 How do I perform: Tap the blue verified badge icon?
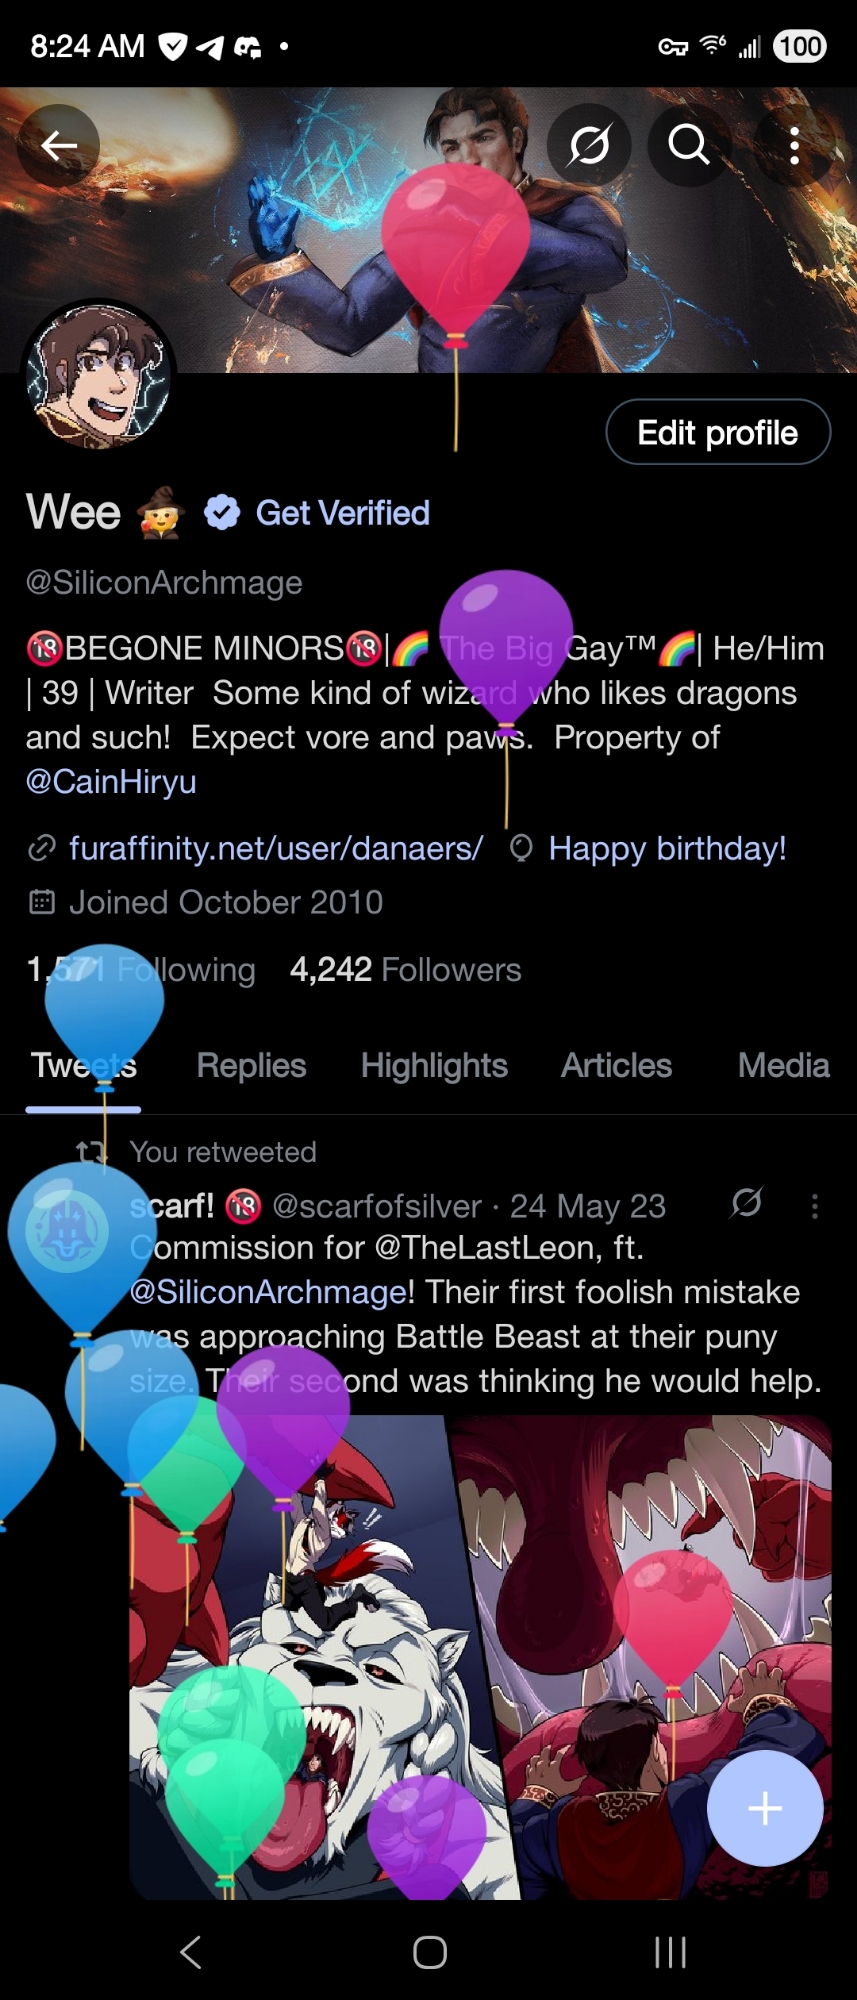point(222,513)
